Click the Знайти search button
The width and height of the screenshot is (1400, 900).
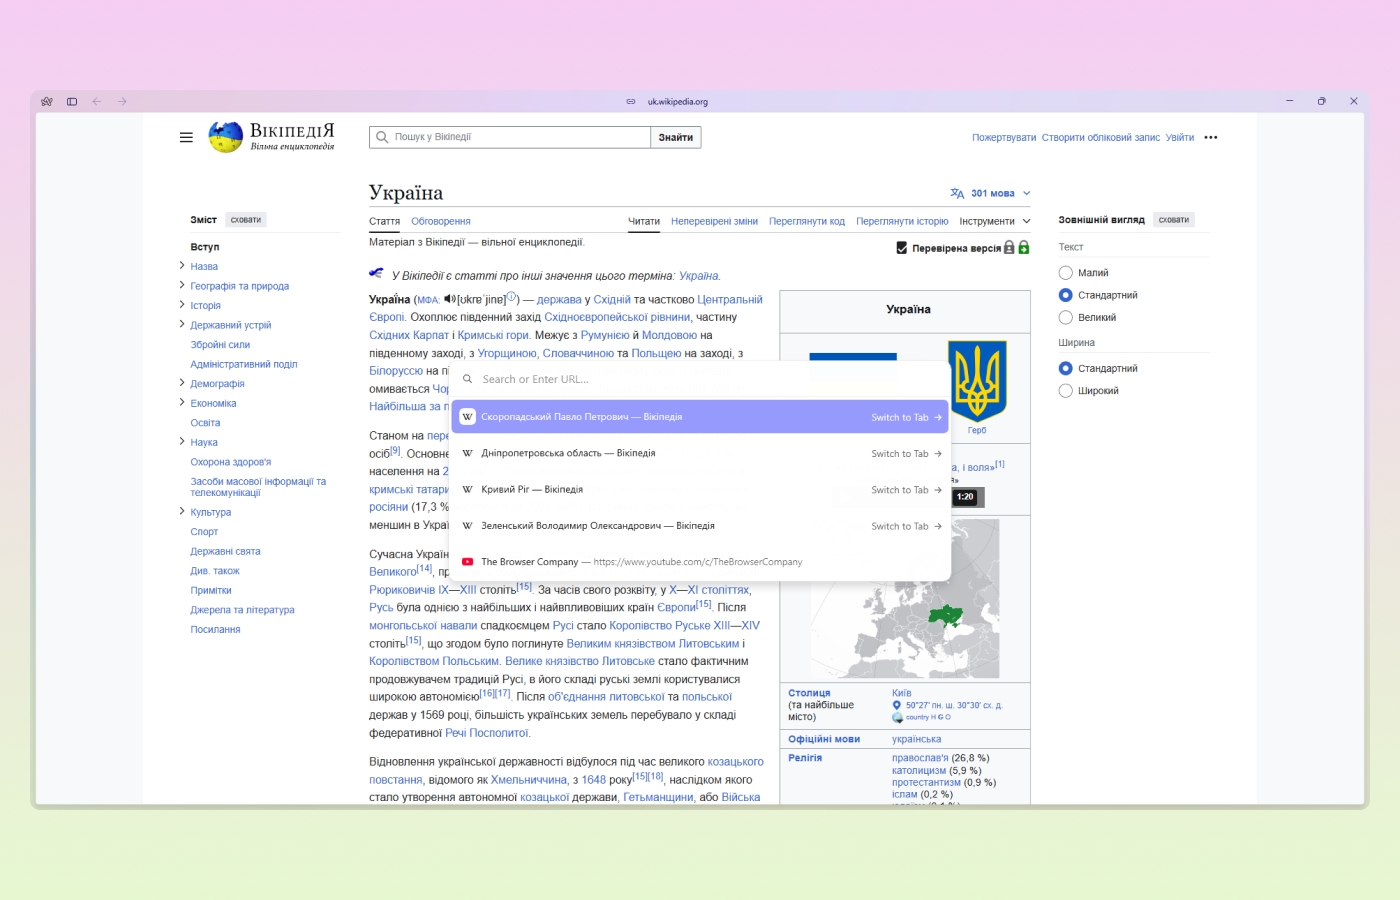click(676, 137)
